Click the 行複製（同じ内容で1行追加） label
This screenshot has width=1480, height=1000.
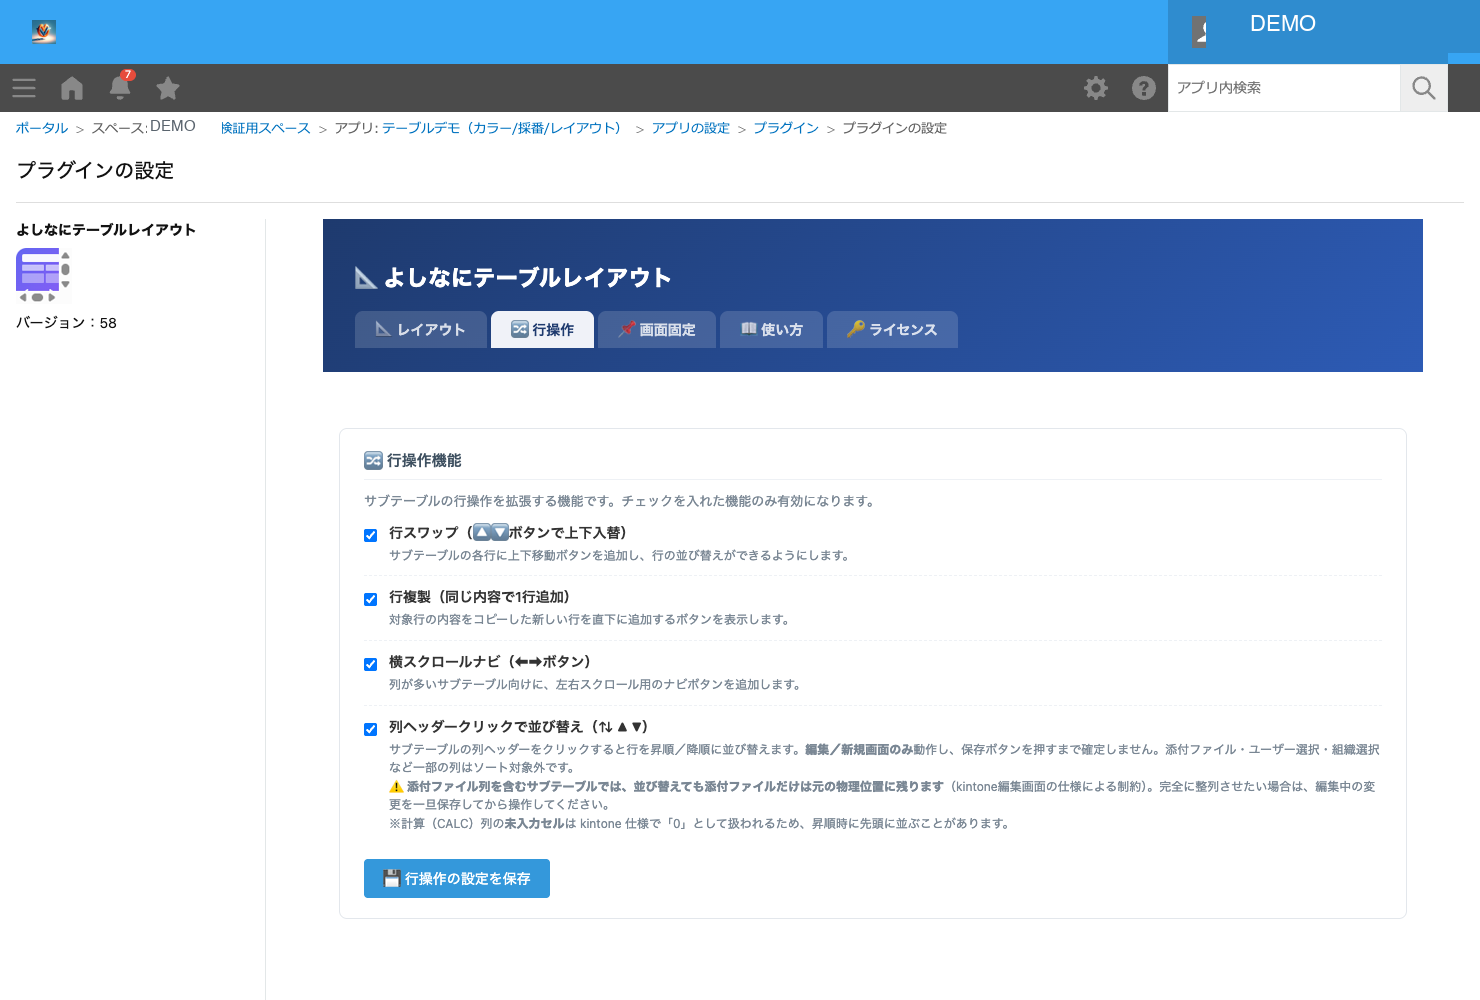[480, 597]
